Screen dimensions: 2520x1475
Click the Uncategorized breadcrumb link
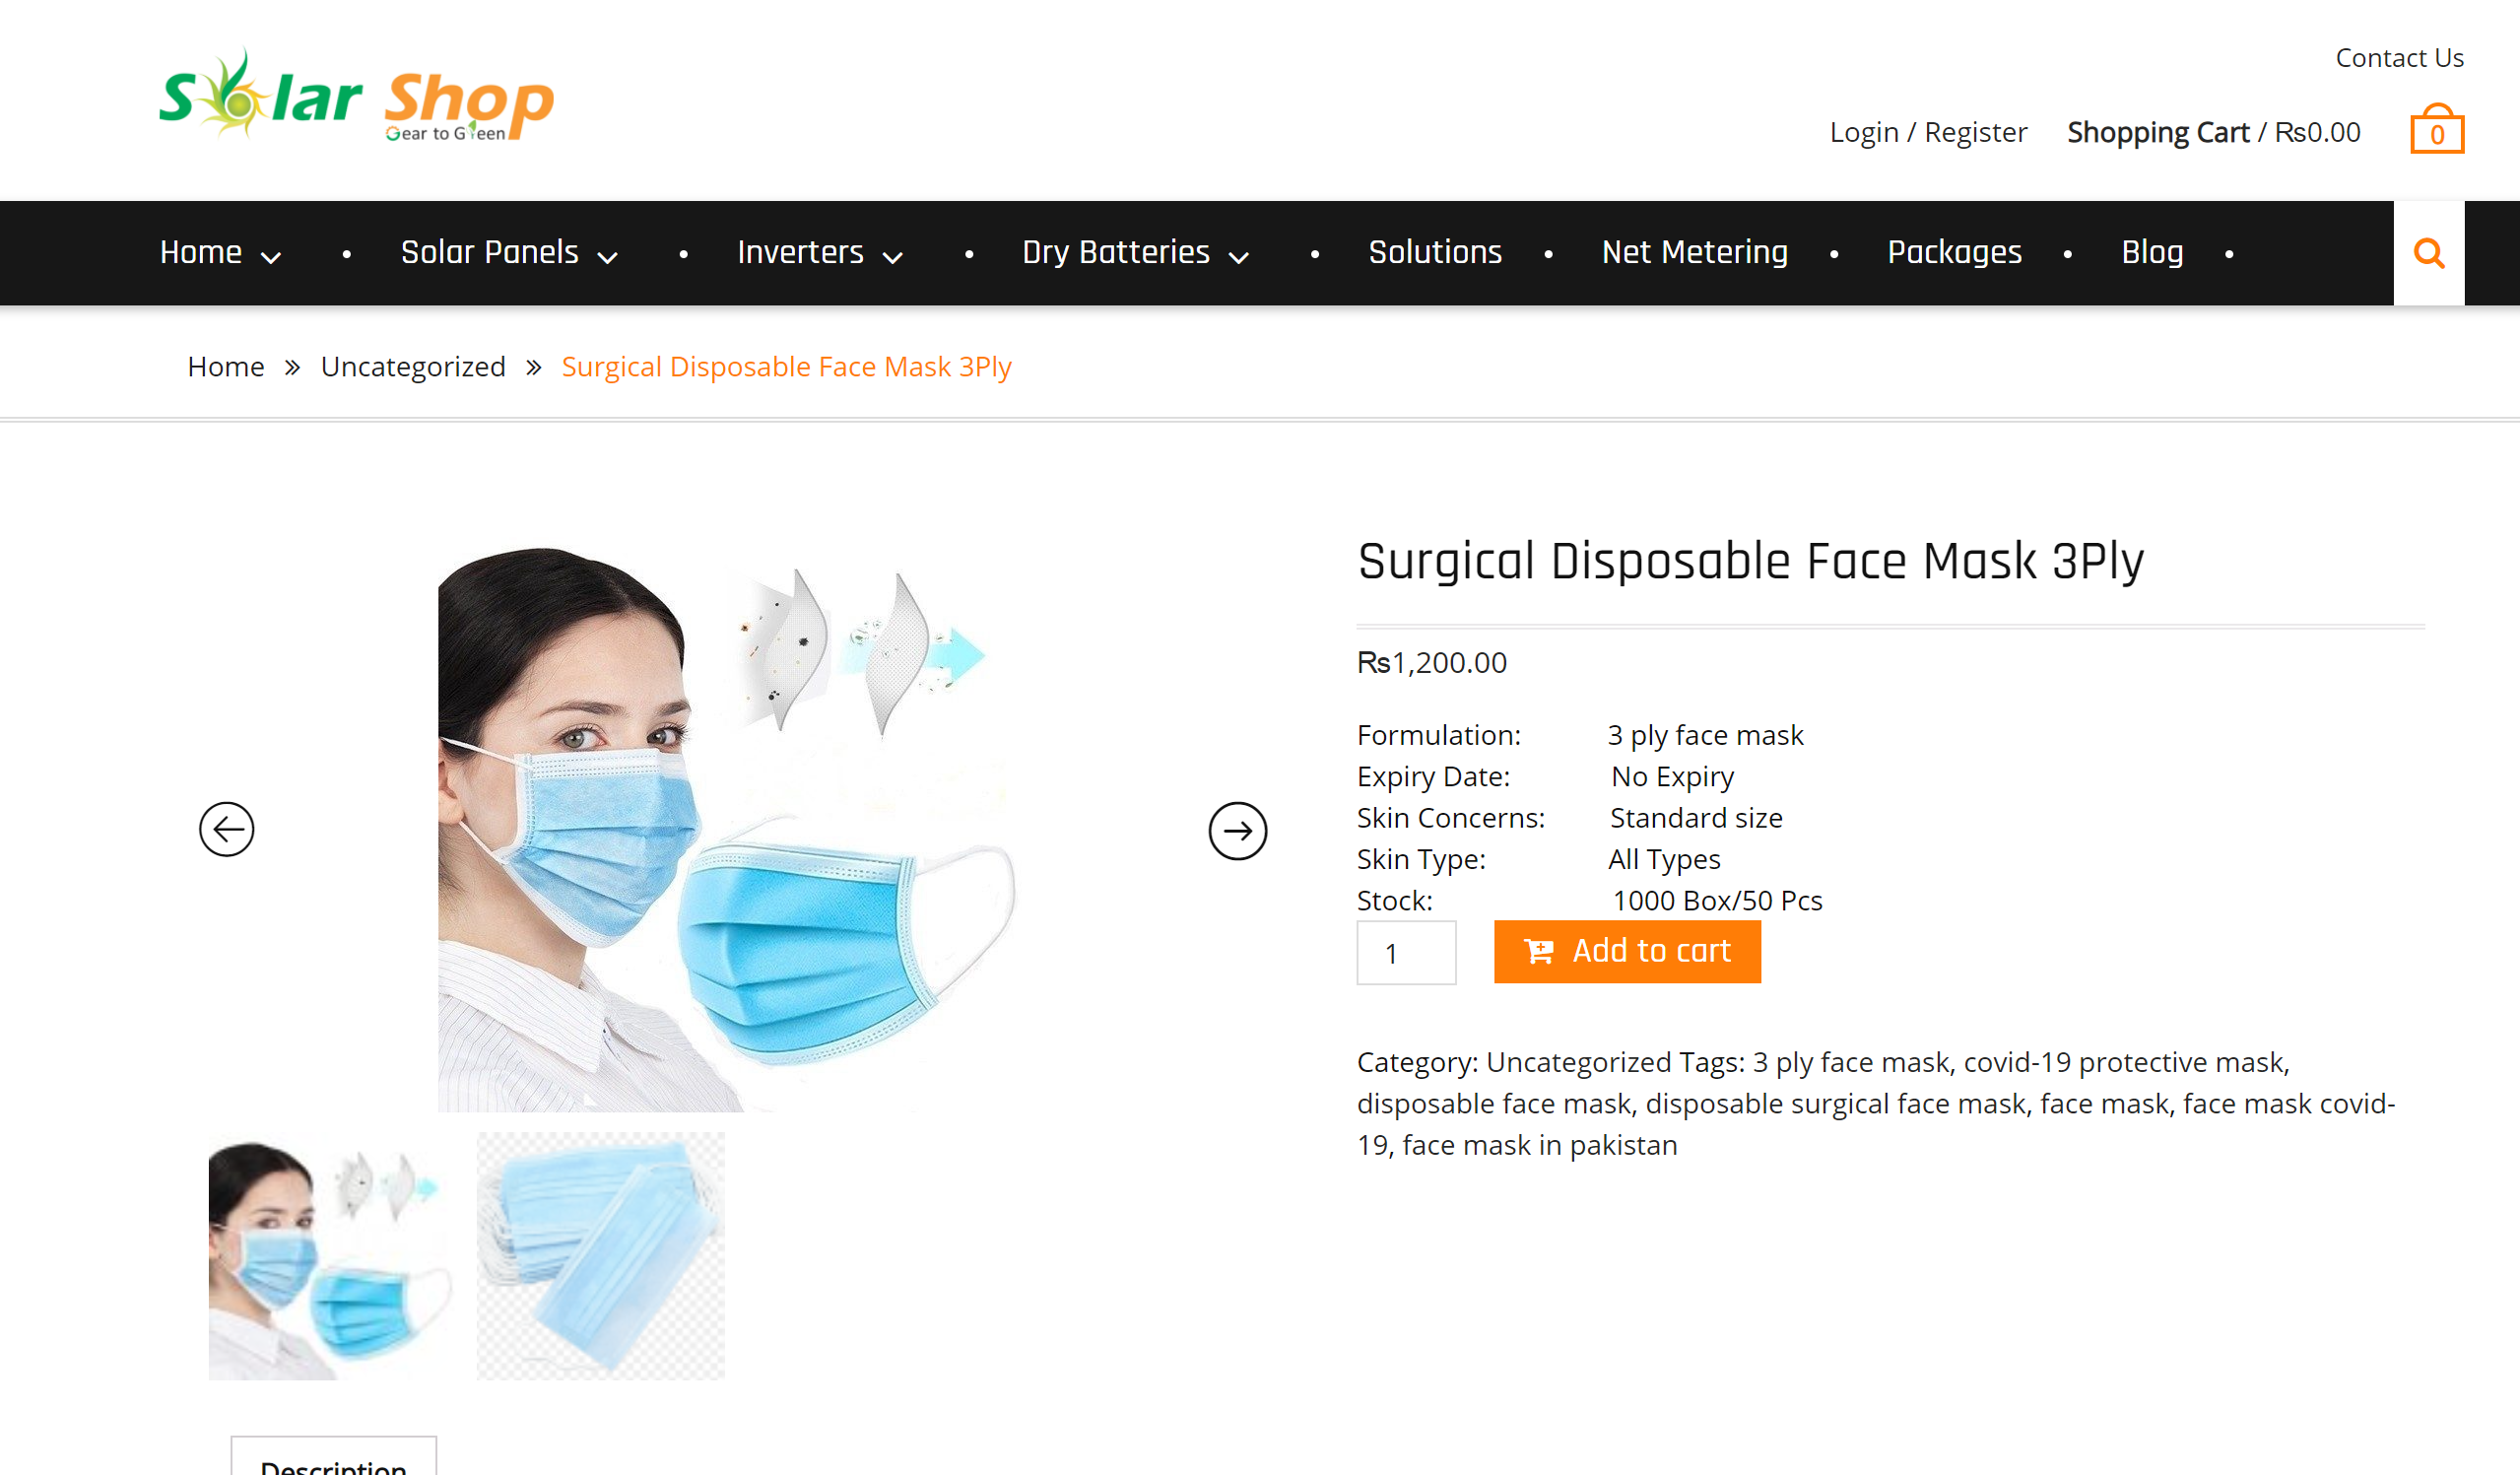point(413,367)
